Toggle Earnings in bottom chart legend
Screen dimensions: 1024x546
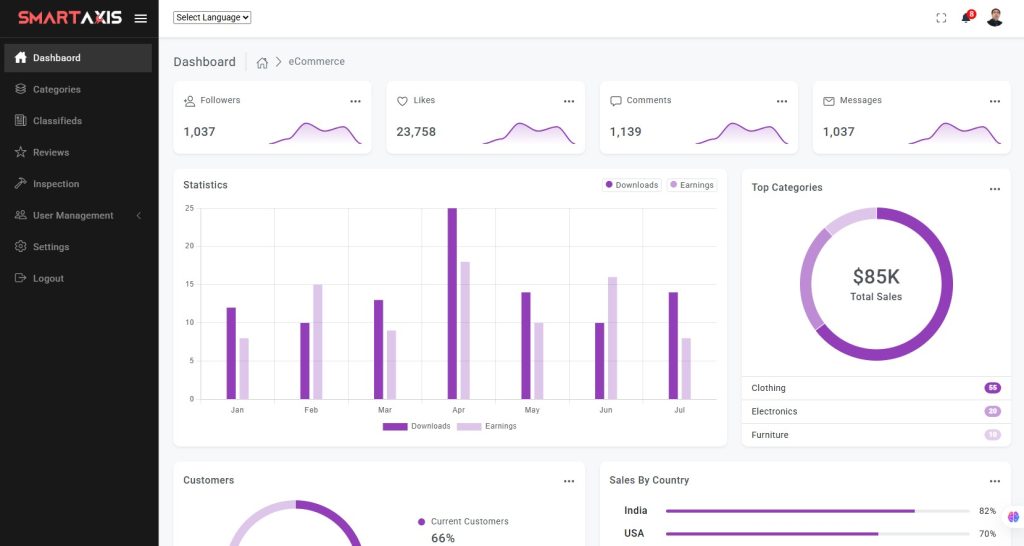pos(487,426)
